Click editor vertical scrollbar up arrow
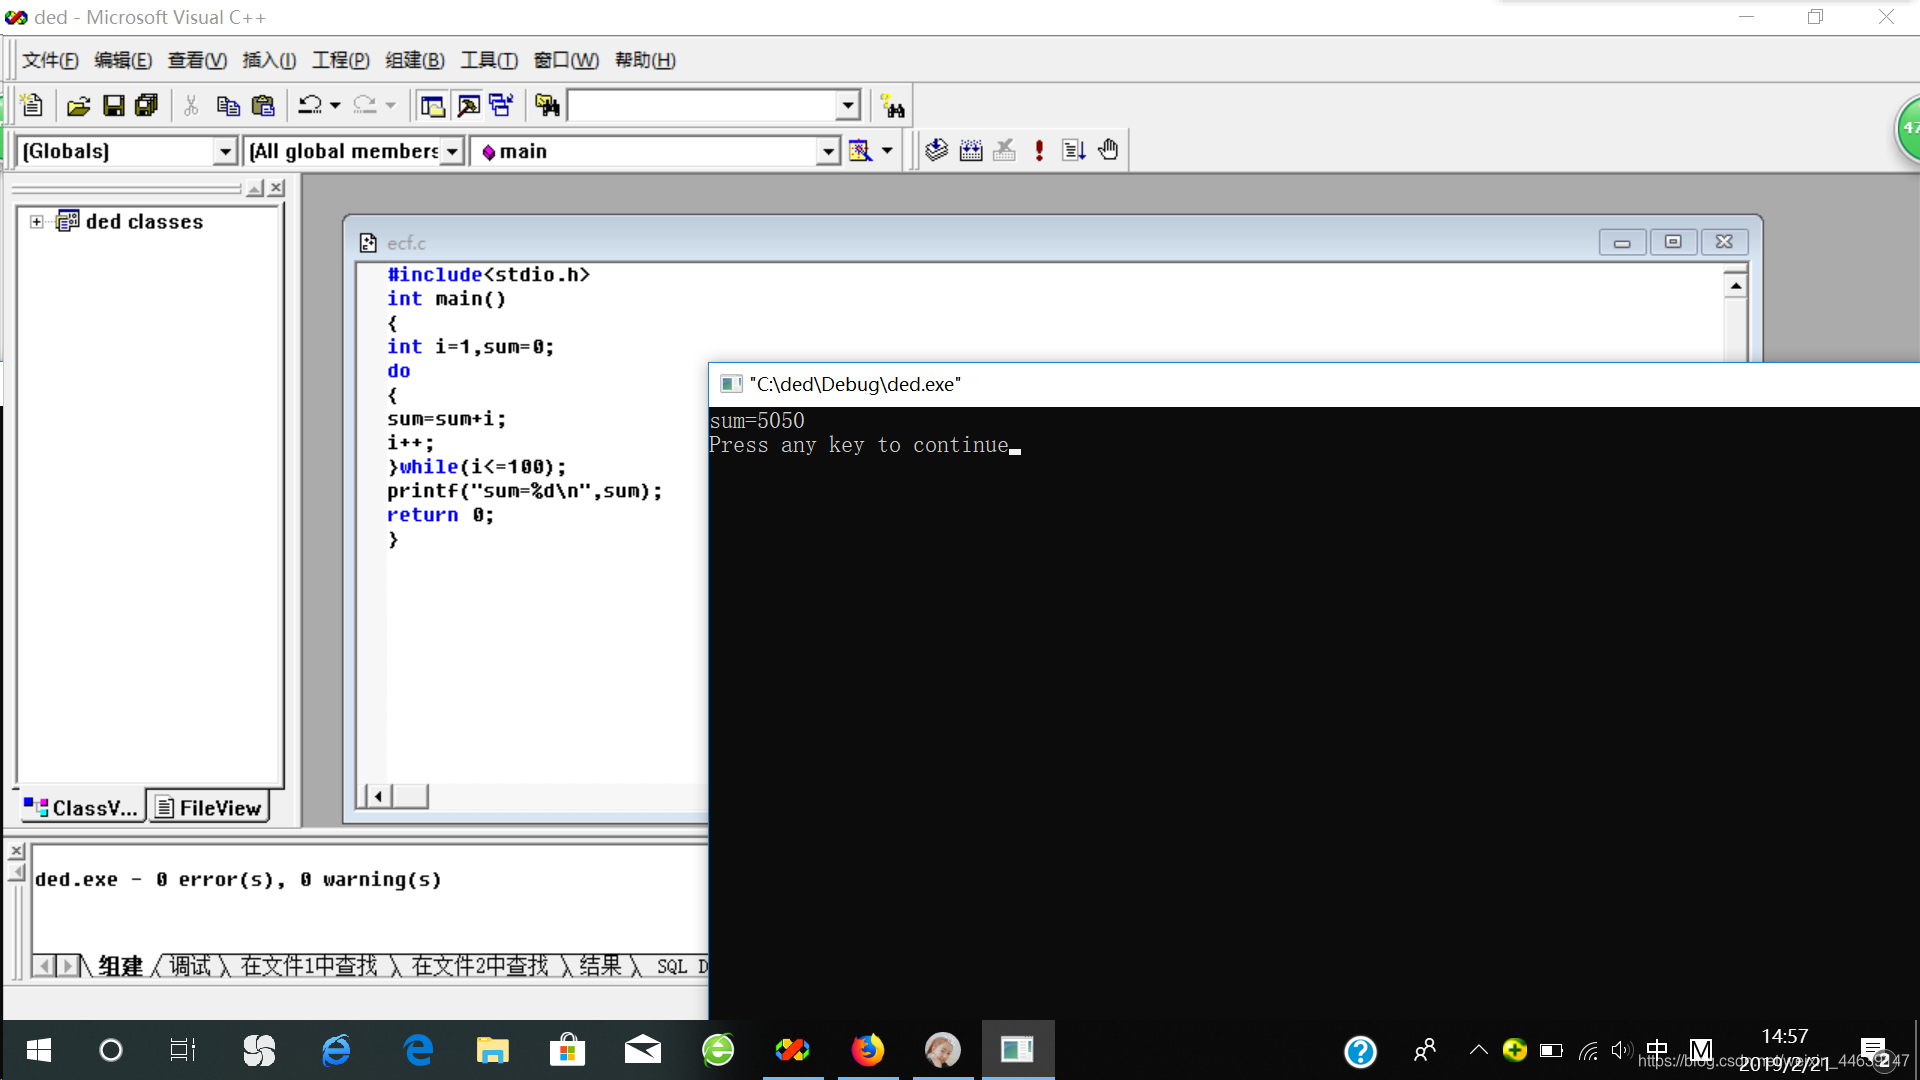The height and width of the screenshot is (1080, 1920). [x=1736, y=286]
